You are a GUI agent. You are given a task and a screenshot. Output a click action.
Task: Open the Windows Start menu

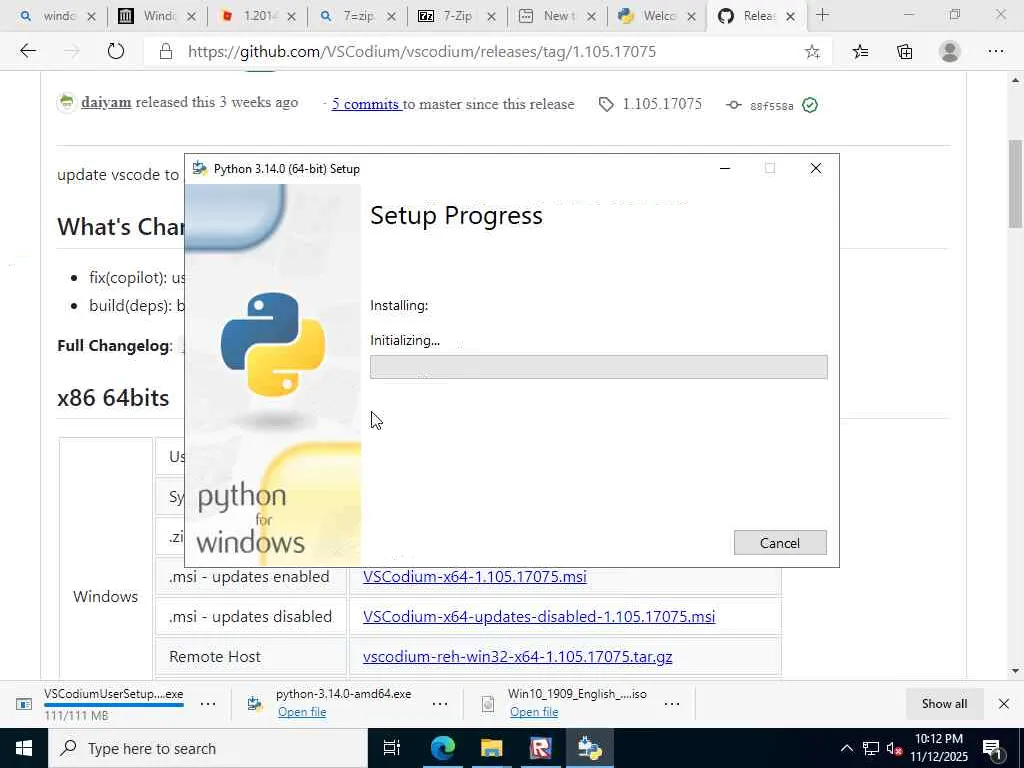pyautogui.click(x=24, y=748)
